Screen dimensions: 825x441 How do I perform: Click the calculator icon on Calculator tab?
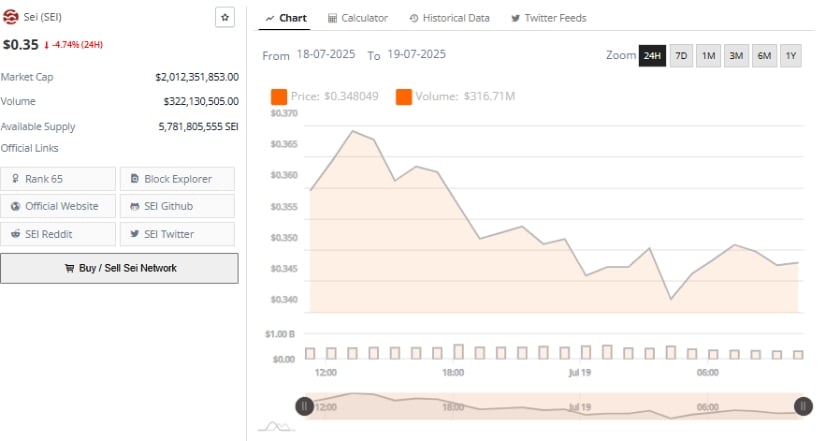click(332, 18)
